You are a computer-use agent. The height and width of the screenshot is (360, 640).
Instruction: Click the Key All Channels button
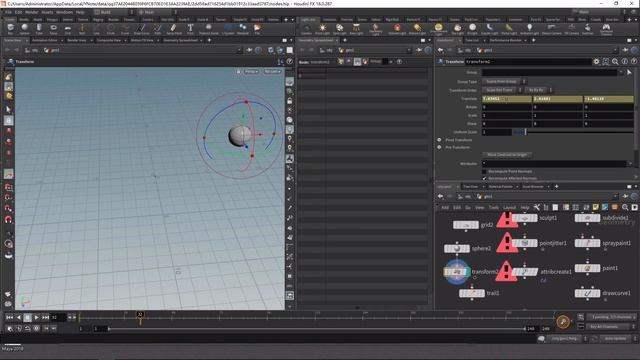click(609, 327)
